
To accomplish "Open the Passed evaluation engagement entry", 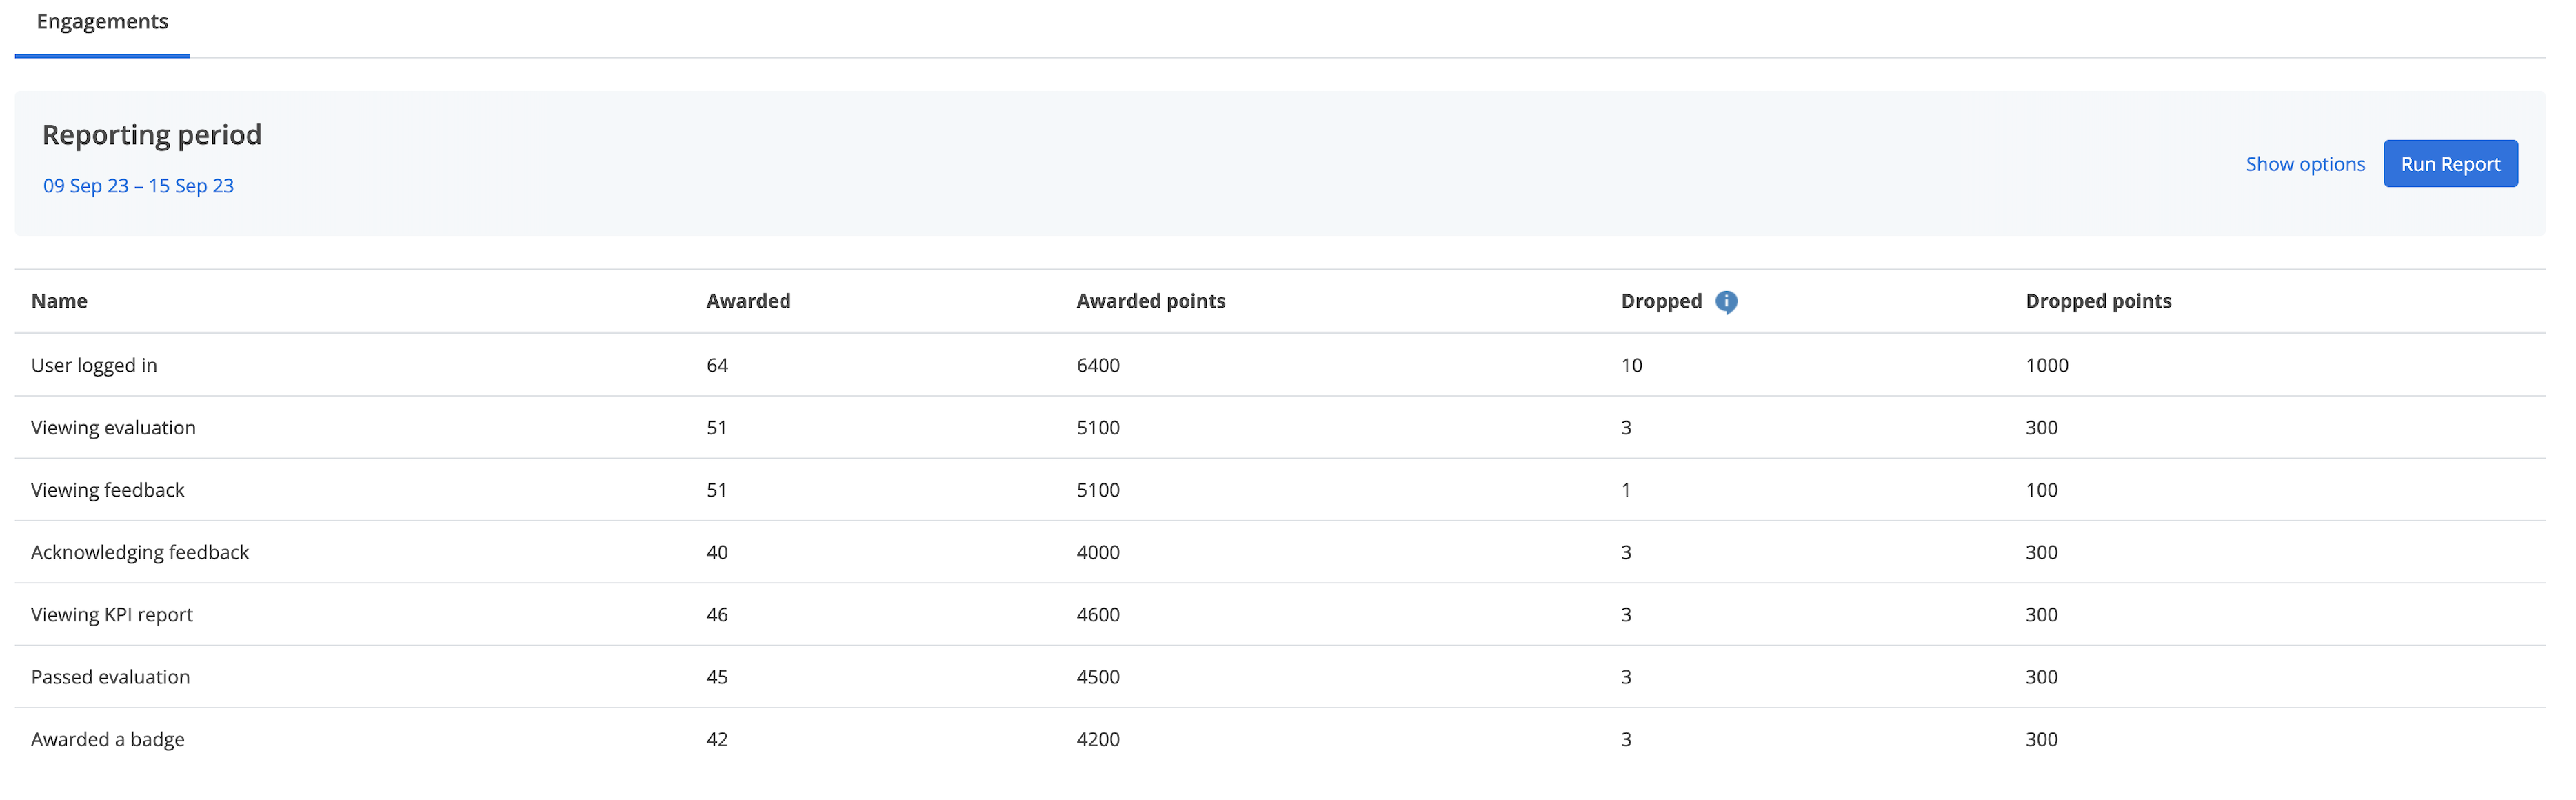I will pyautogui.click(x=111, y=676).
